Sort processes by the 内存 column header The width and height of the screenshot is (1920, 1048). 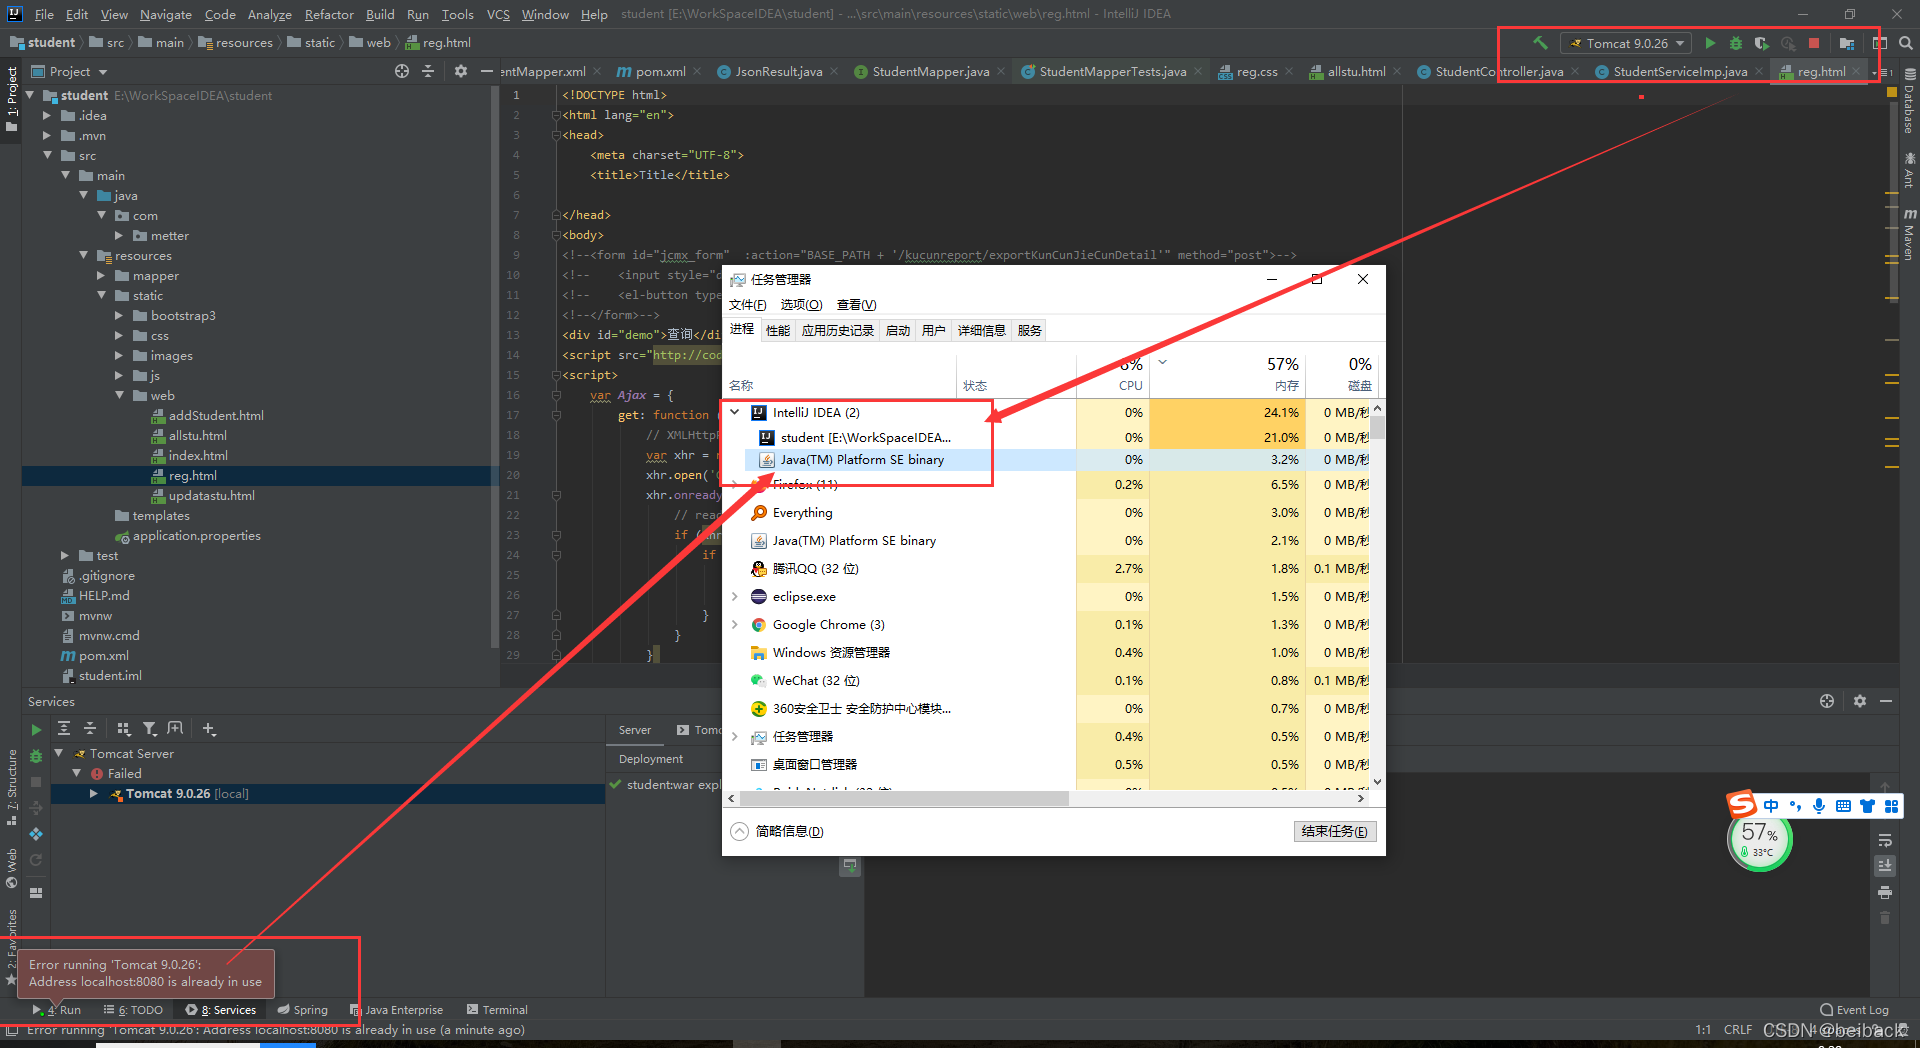click(x=1227, y=374)
